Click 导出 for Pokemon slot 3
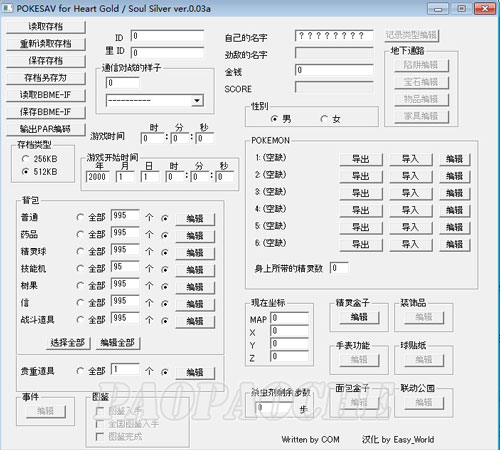Viewport: 500px width, 450px height. tap(361, 193)
